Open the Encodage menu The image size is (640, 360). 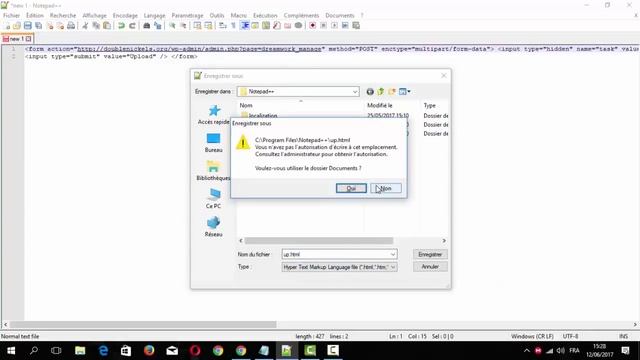pos(125,16)
